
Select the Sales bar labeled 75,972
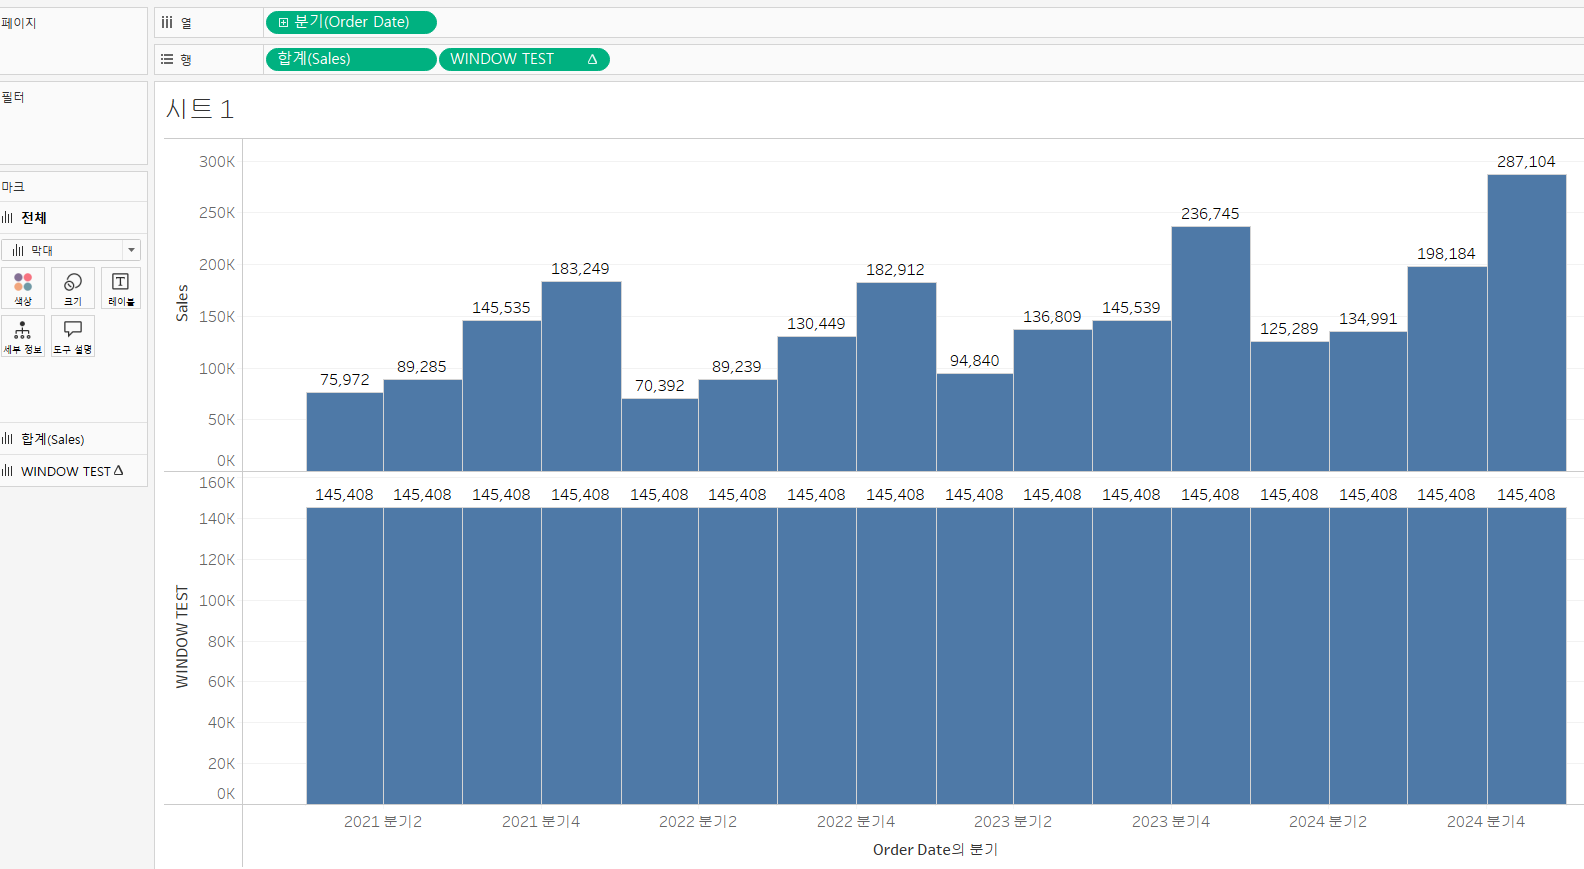(344, 432)
